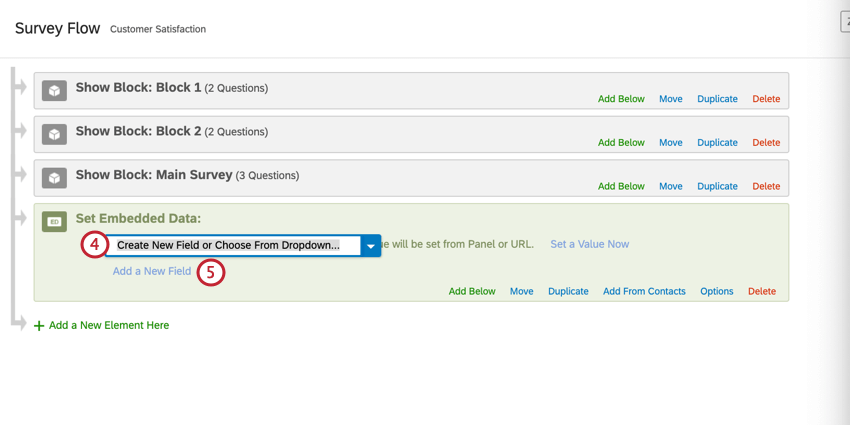Viewport: 850px width, 425px height.
Task: Click the Set Embedded Data element icon
Action: click(54, 221)
